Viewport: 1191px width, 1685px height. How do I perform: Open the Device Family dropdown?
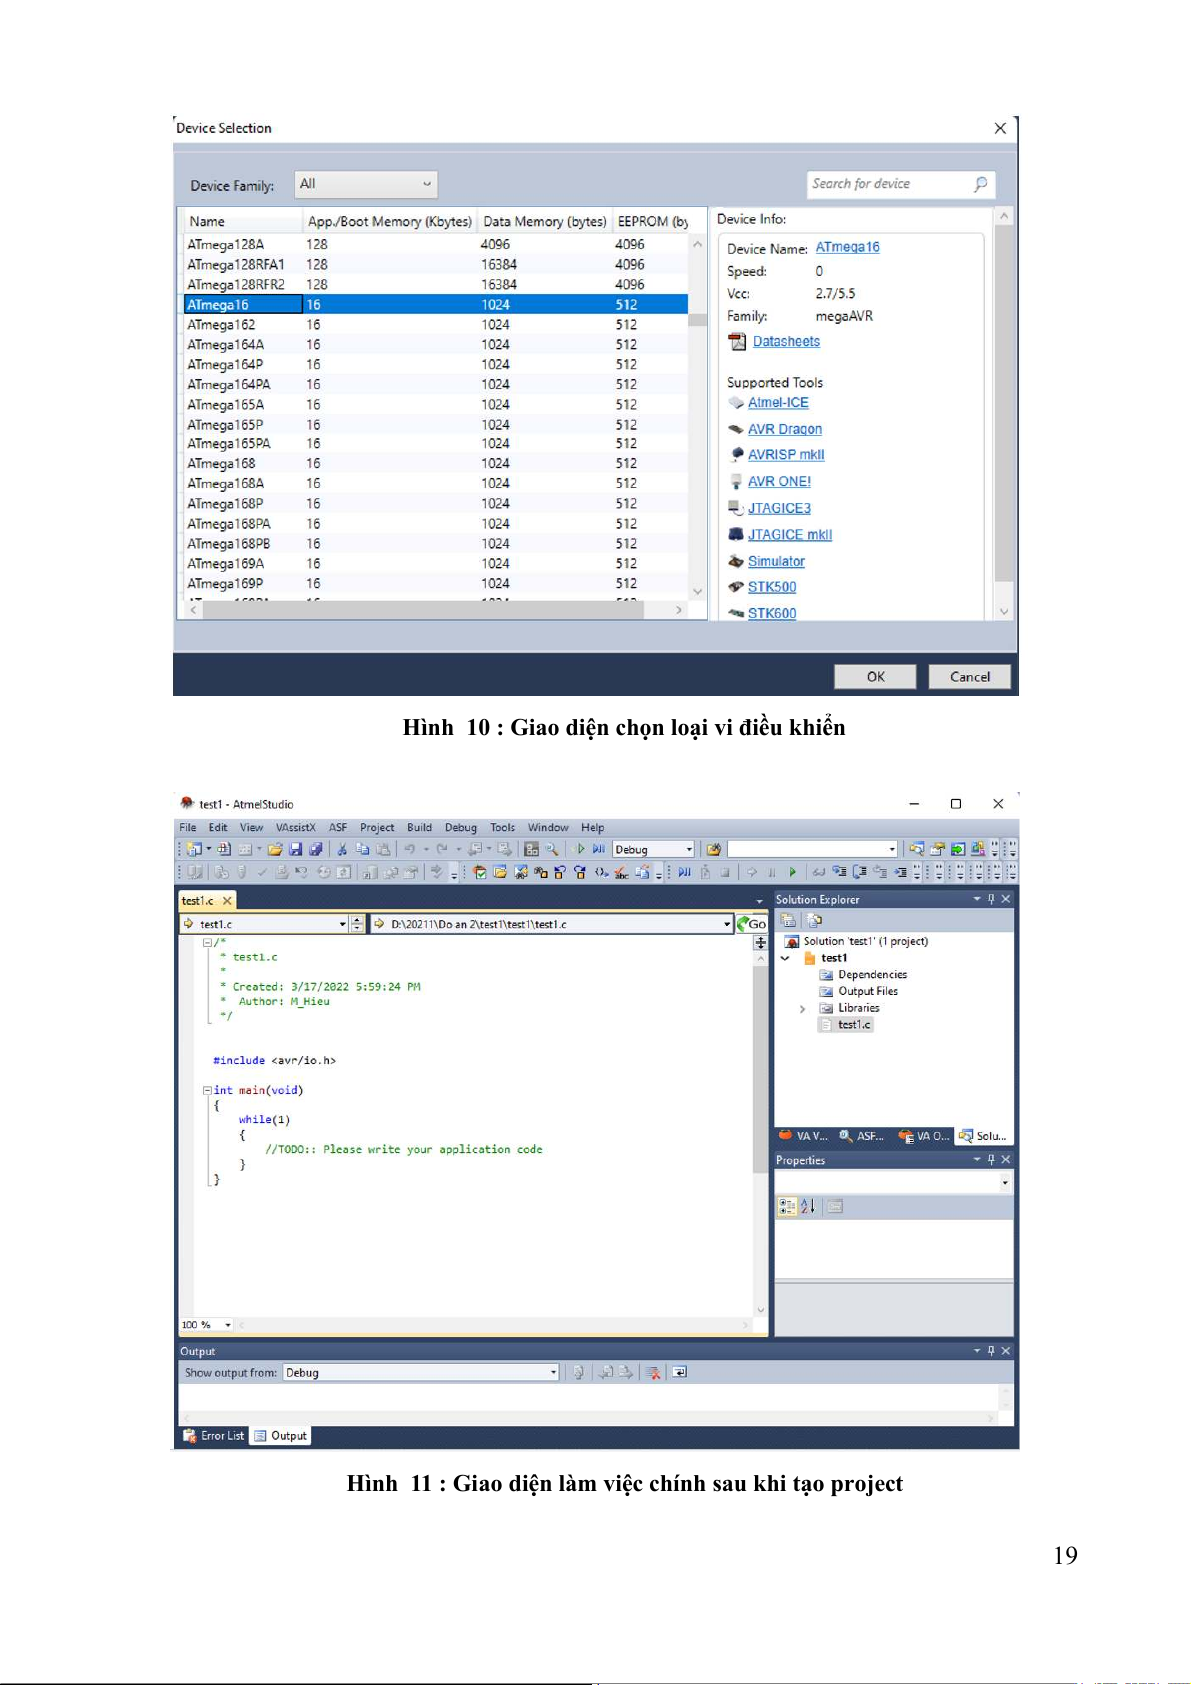coord(366,184)
